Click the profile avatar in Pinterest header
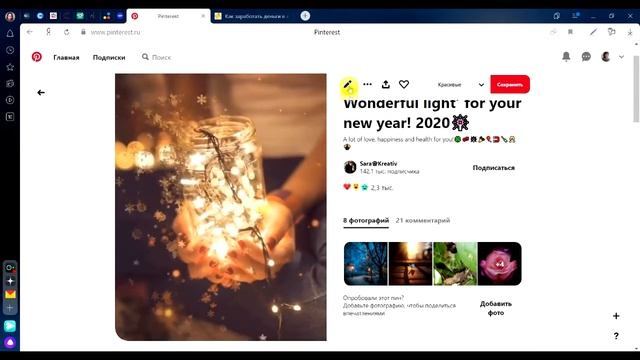The width and height of the screenshot is (640, 360). (x=606, y=57)
